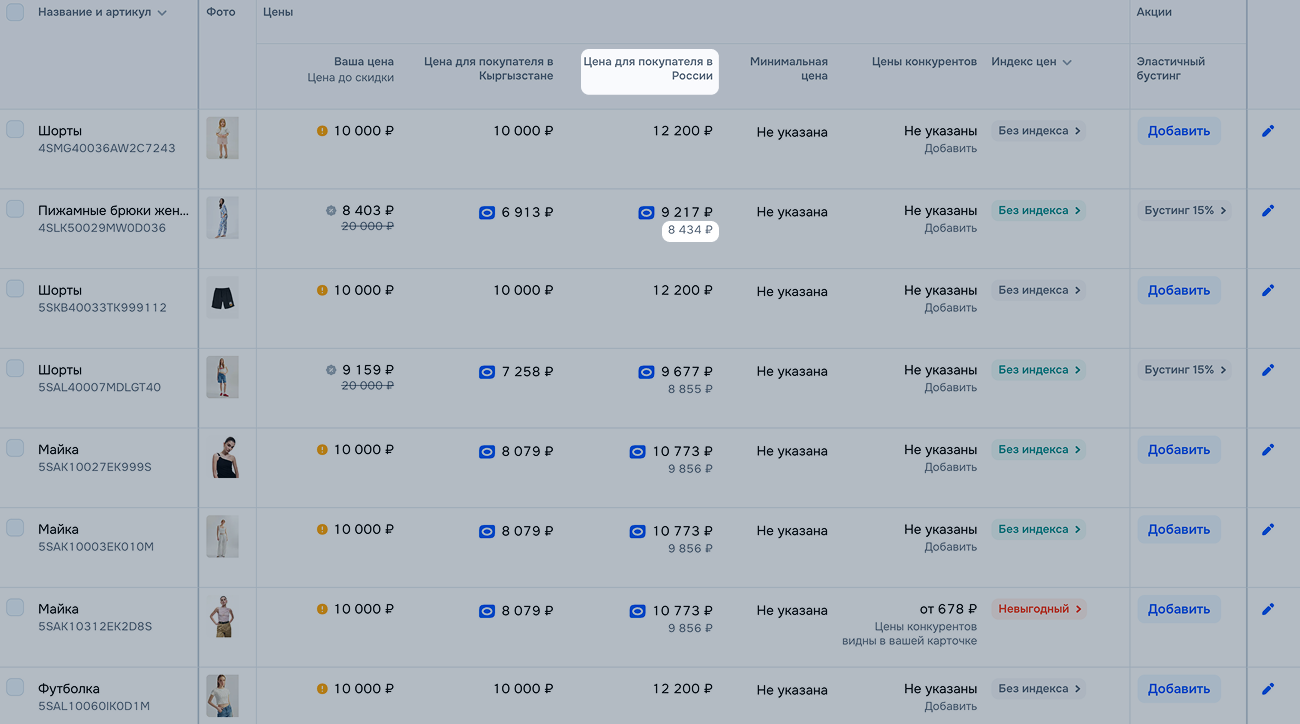The height and width of the screenshot is (724, 1300).
Task: Click orange warning icon beside Шорты 4SMG40036AW2C7243 price
Action: pyautogui.click(x=322, y=131)
